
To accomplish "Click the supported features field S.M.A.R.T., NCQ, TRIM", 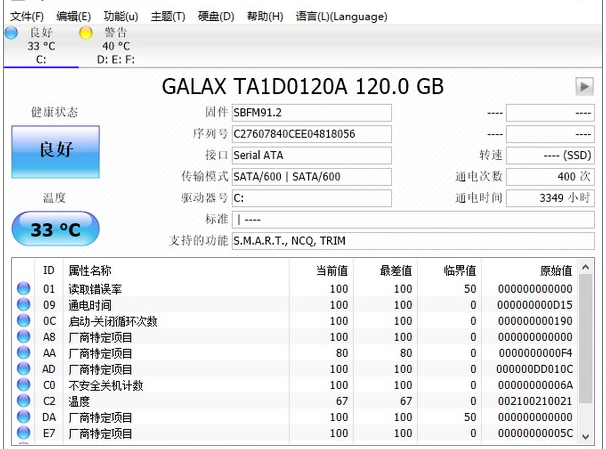I will (x=413, y=241).
